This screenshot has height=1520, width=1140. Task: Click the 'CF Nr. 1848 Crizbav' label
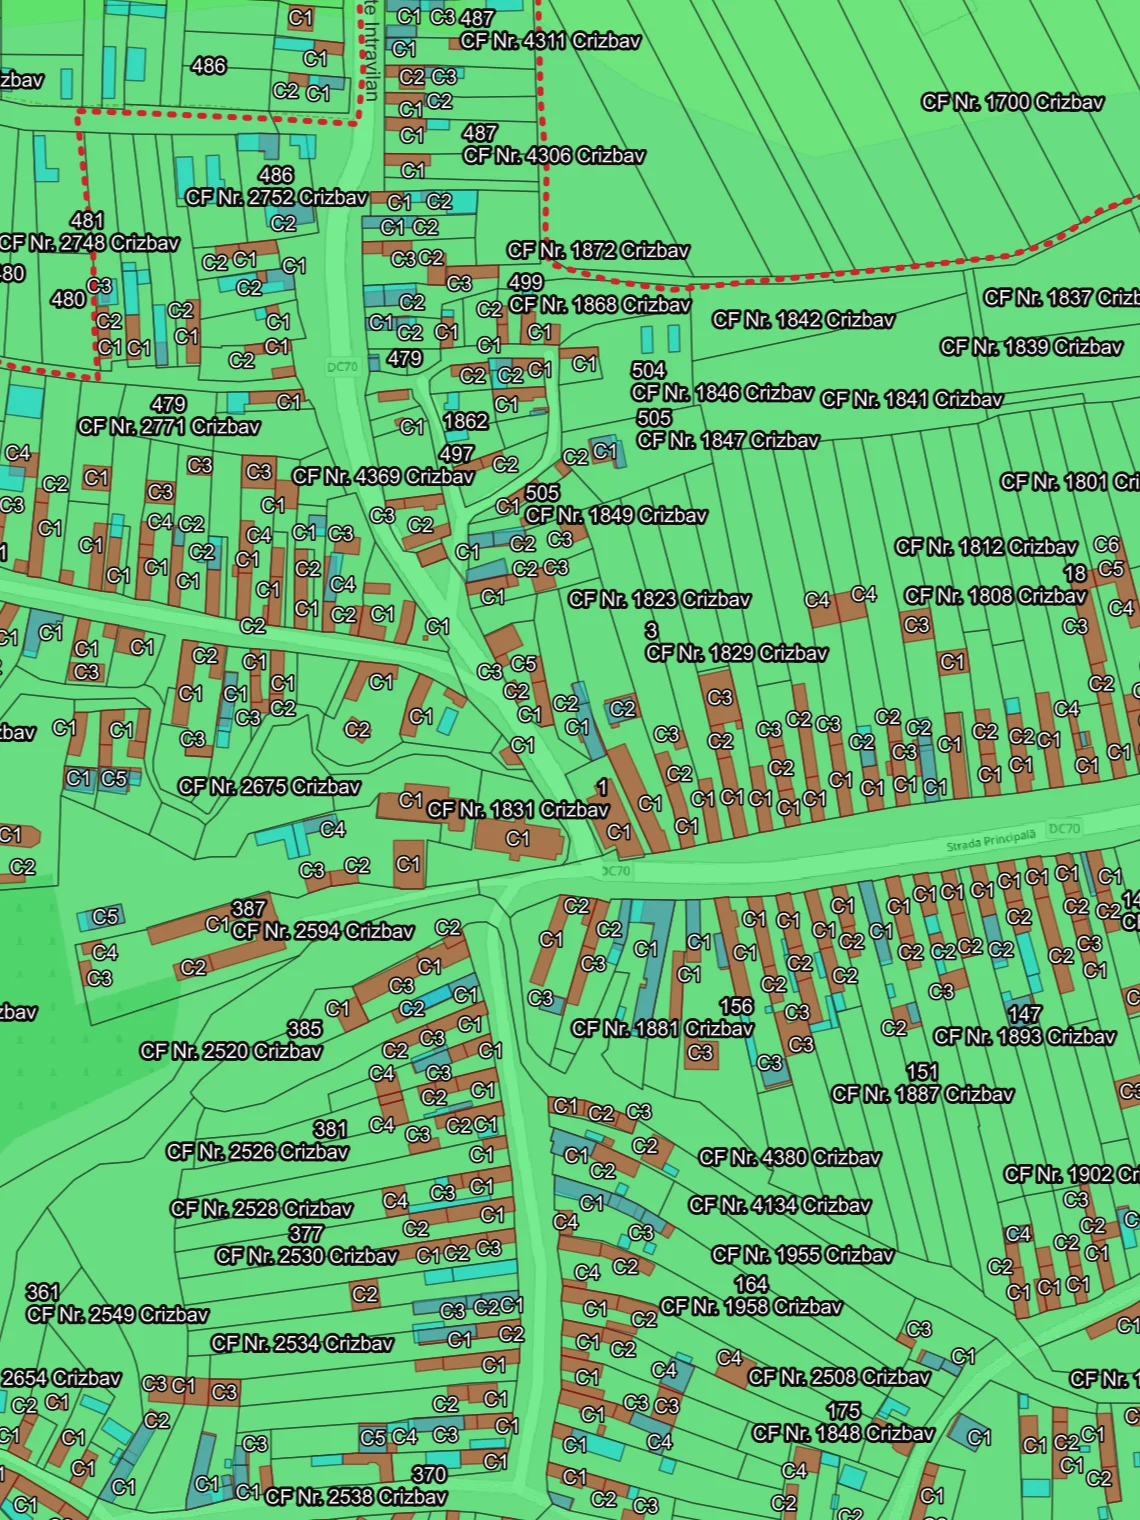[844, 1434]
